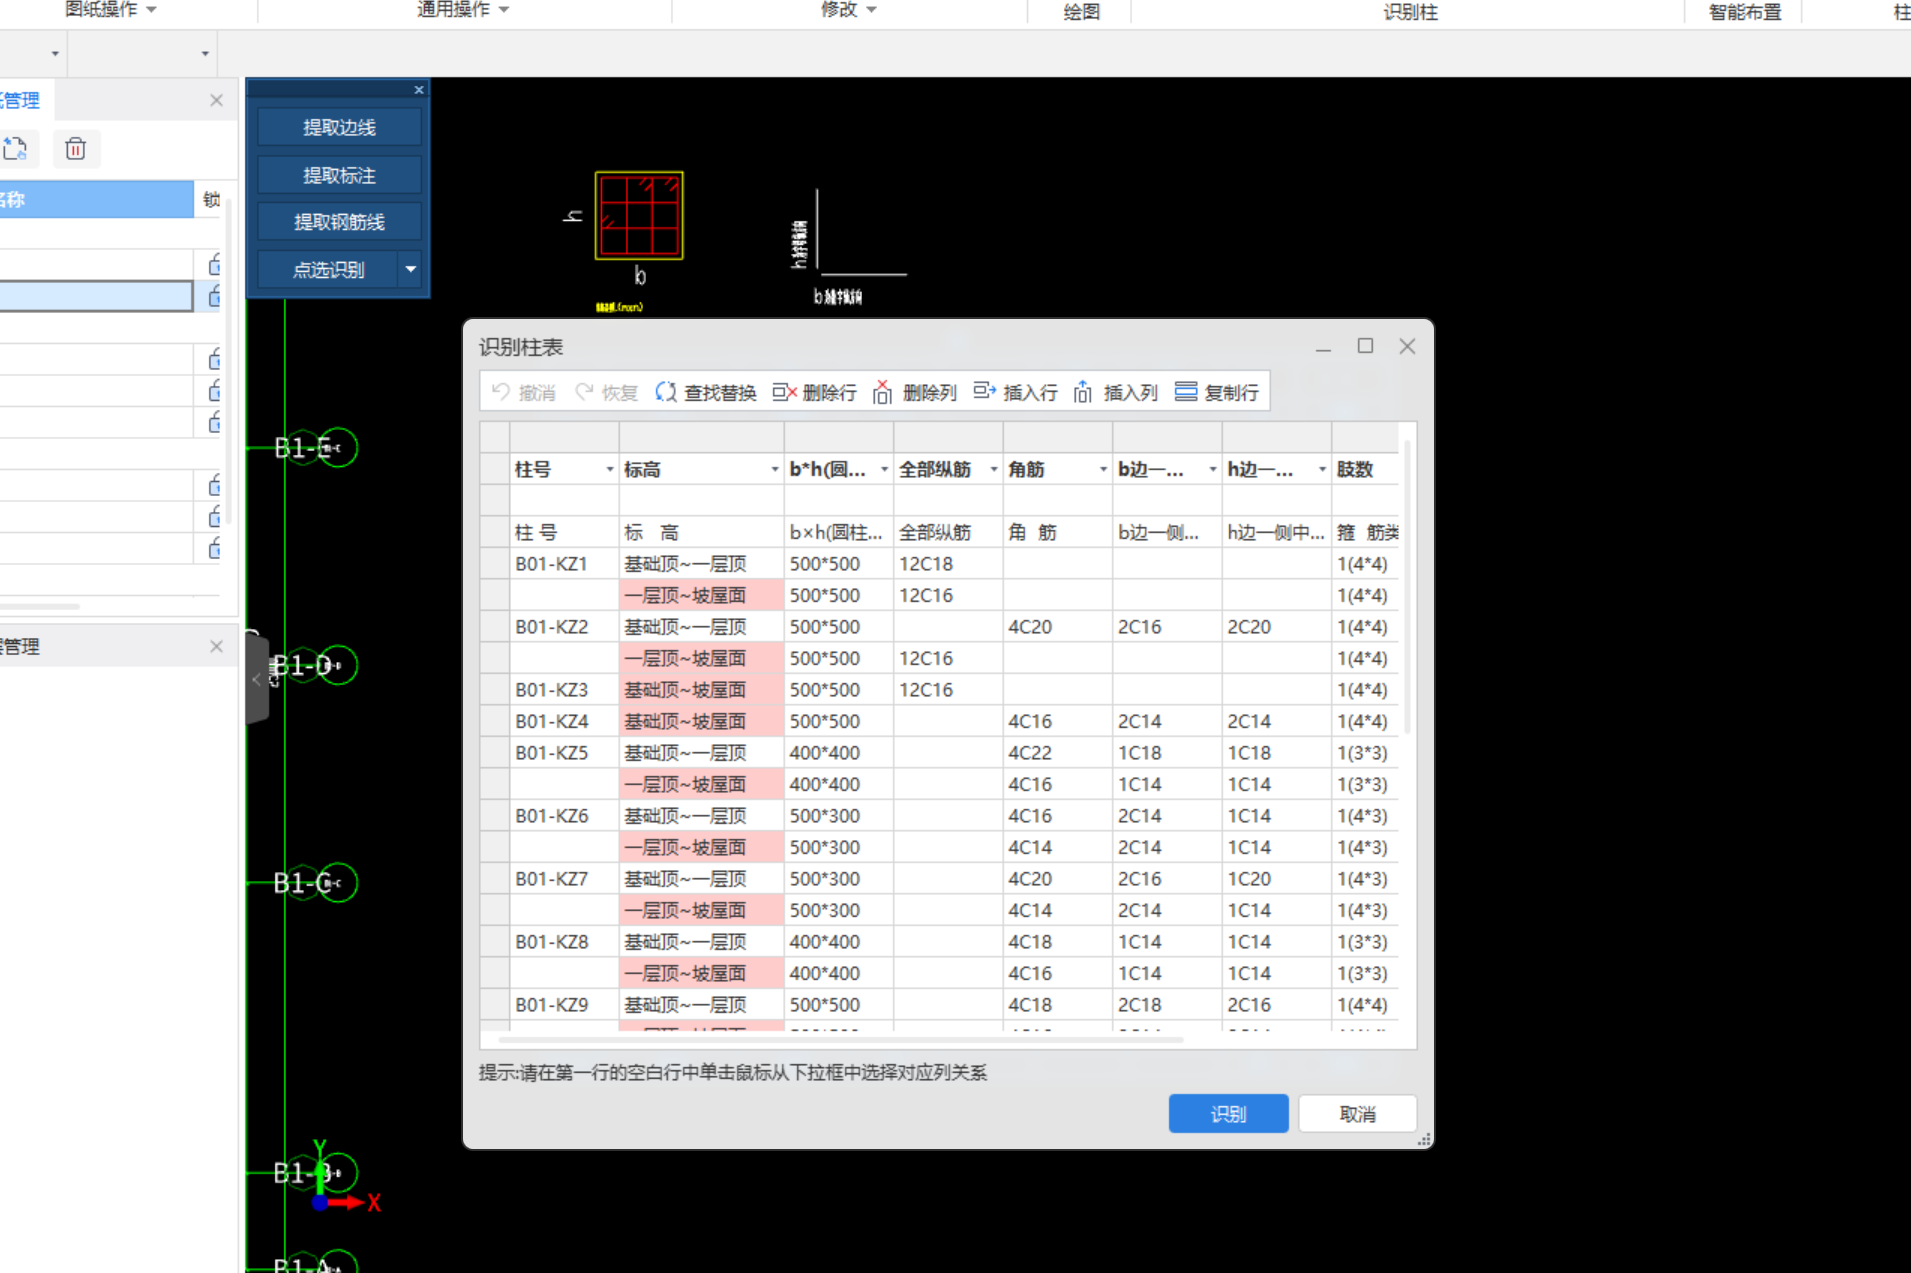Open the 通用操作 menu
The height and width of the screenshot is (1273, 1911).
pyautogui.click(x=463, y=10)
